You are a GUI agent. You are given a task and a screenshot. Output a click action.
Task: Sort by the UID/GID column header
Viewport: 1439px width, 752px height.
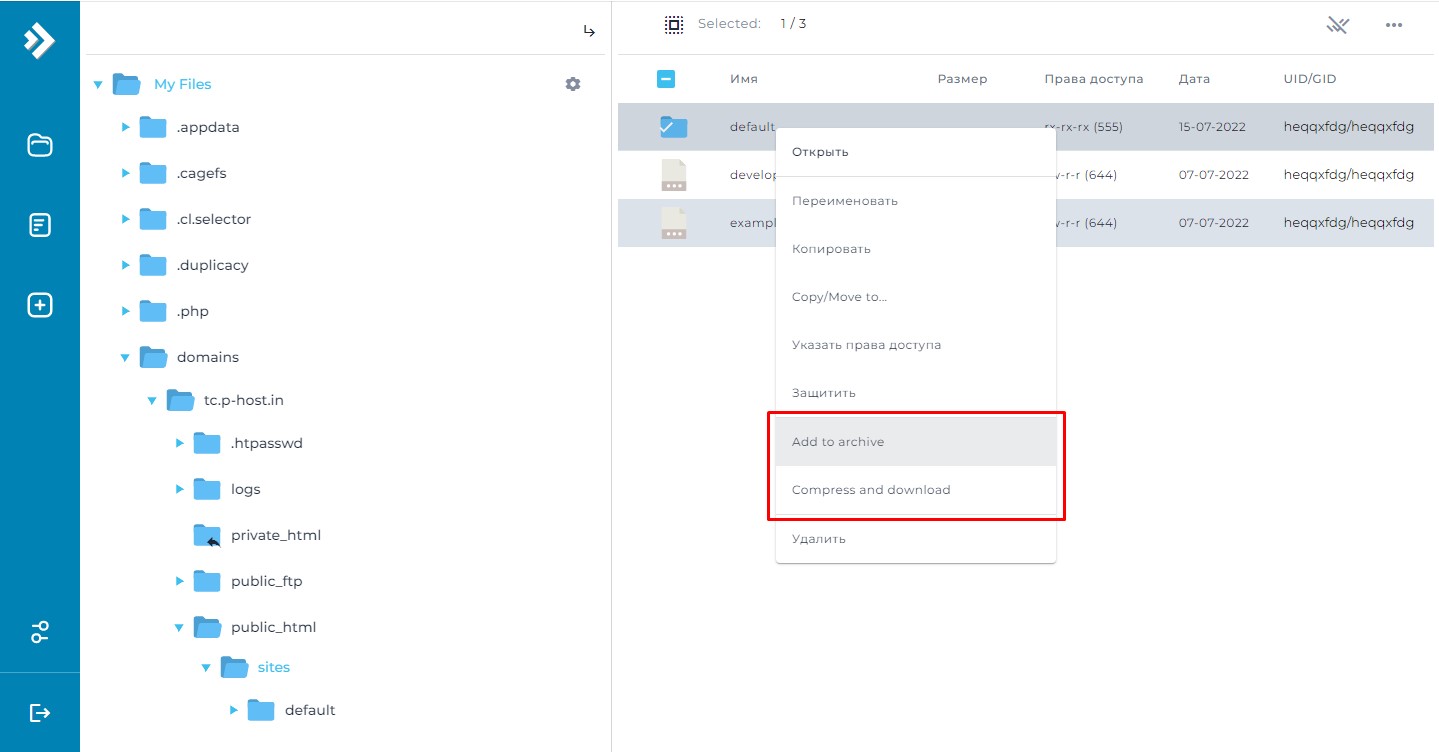coord(1310,79)
